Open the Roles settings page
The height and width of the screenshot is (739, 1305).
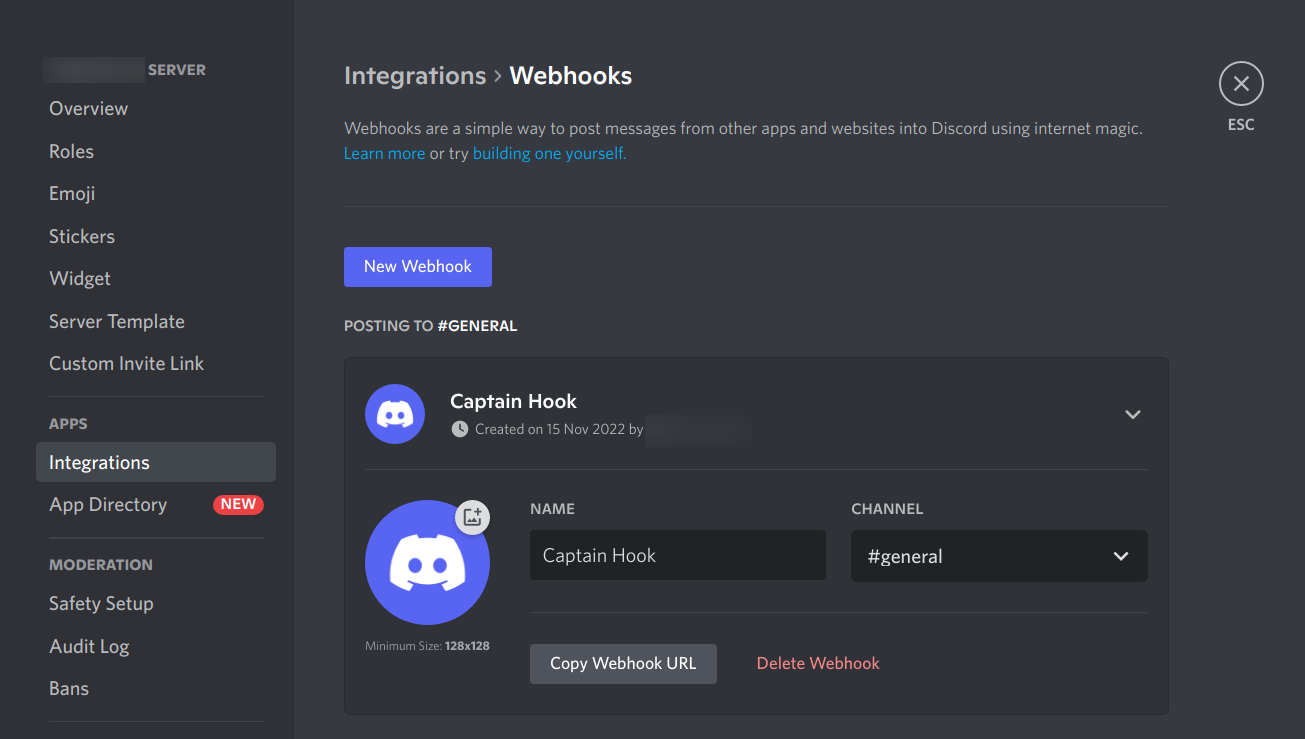coord(71,150)
